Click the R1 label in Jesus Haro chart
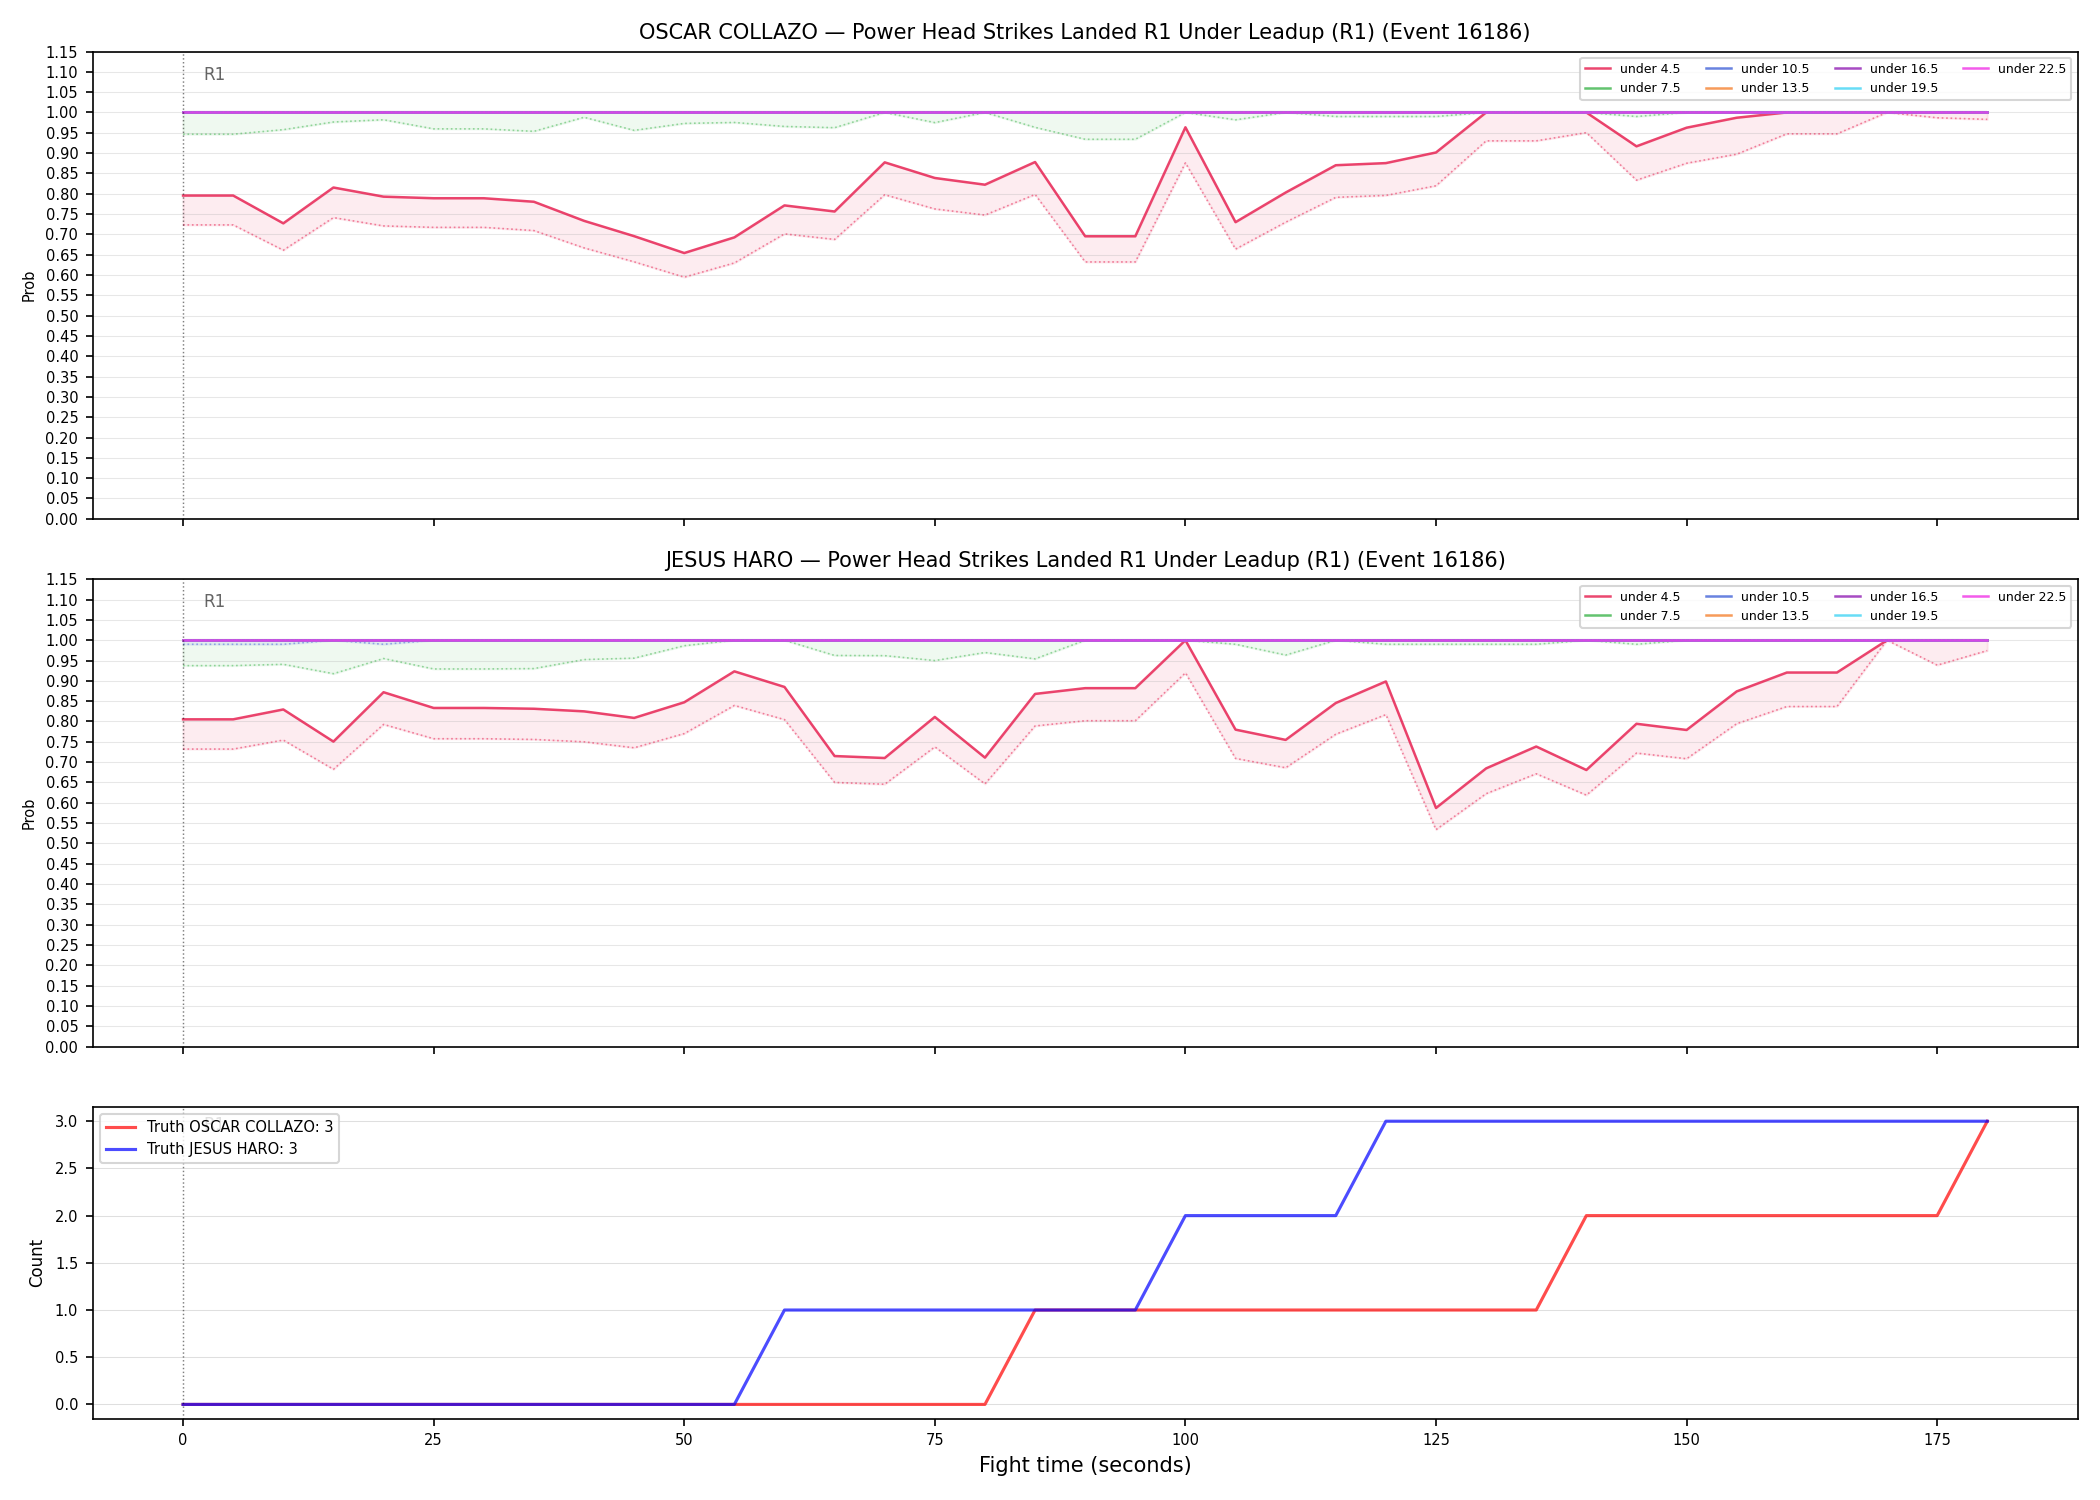 (x=214, y=601)
